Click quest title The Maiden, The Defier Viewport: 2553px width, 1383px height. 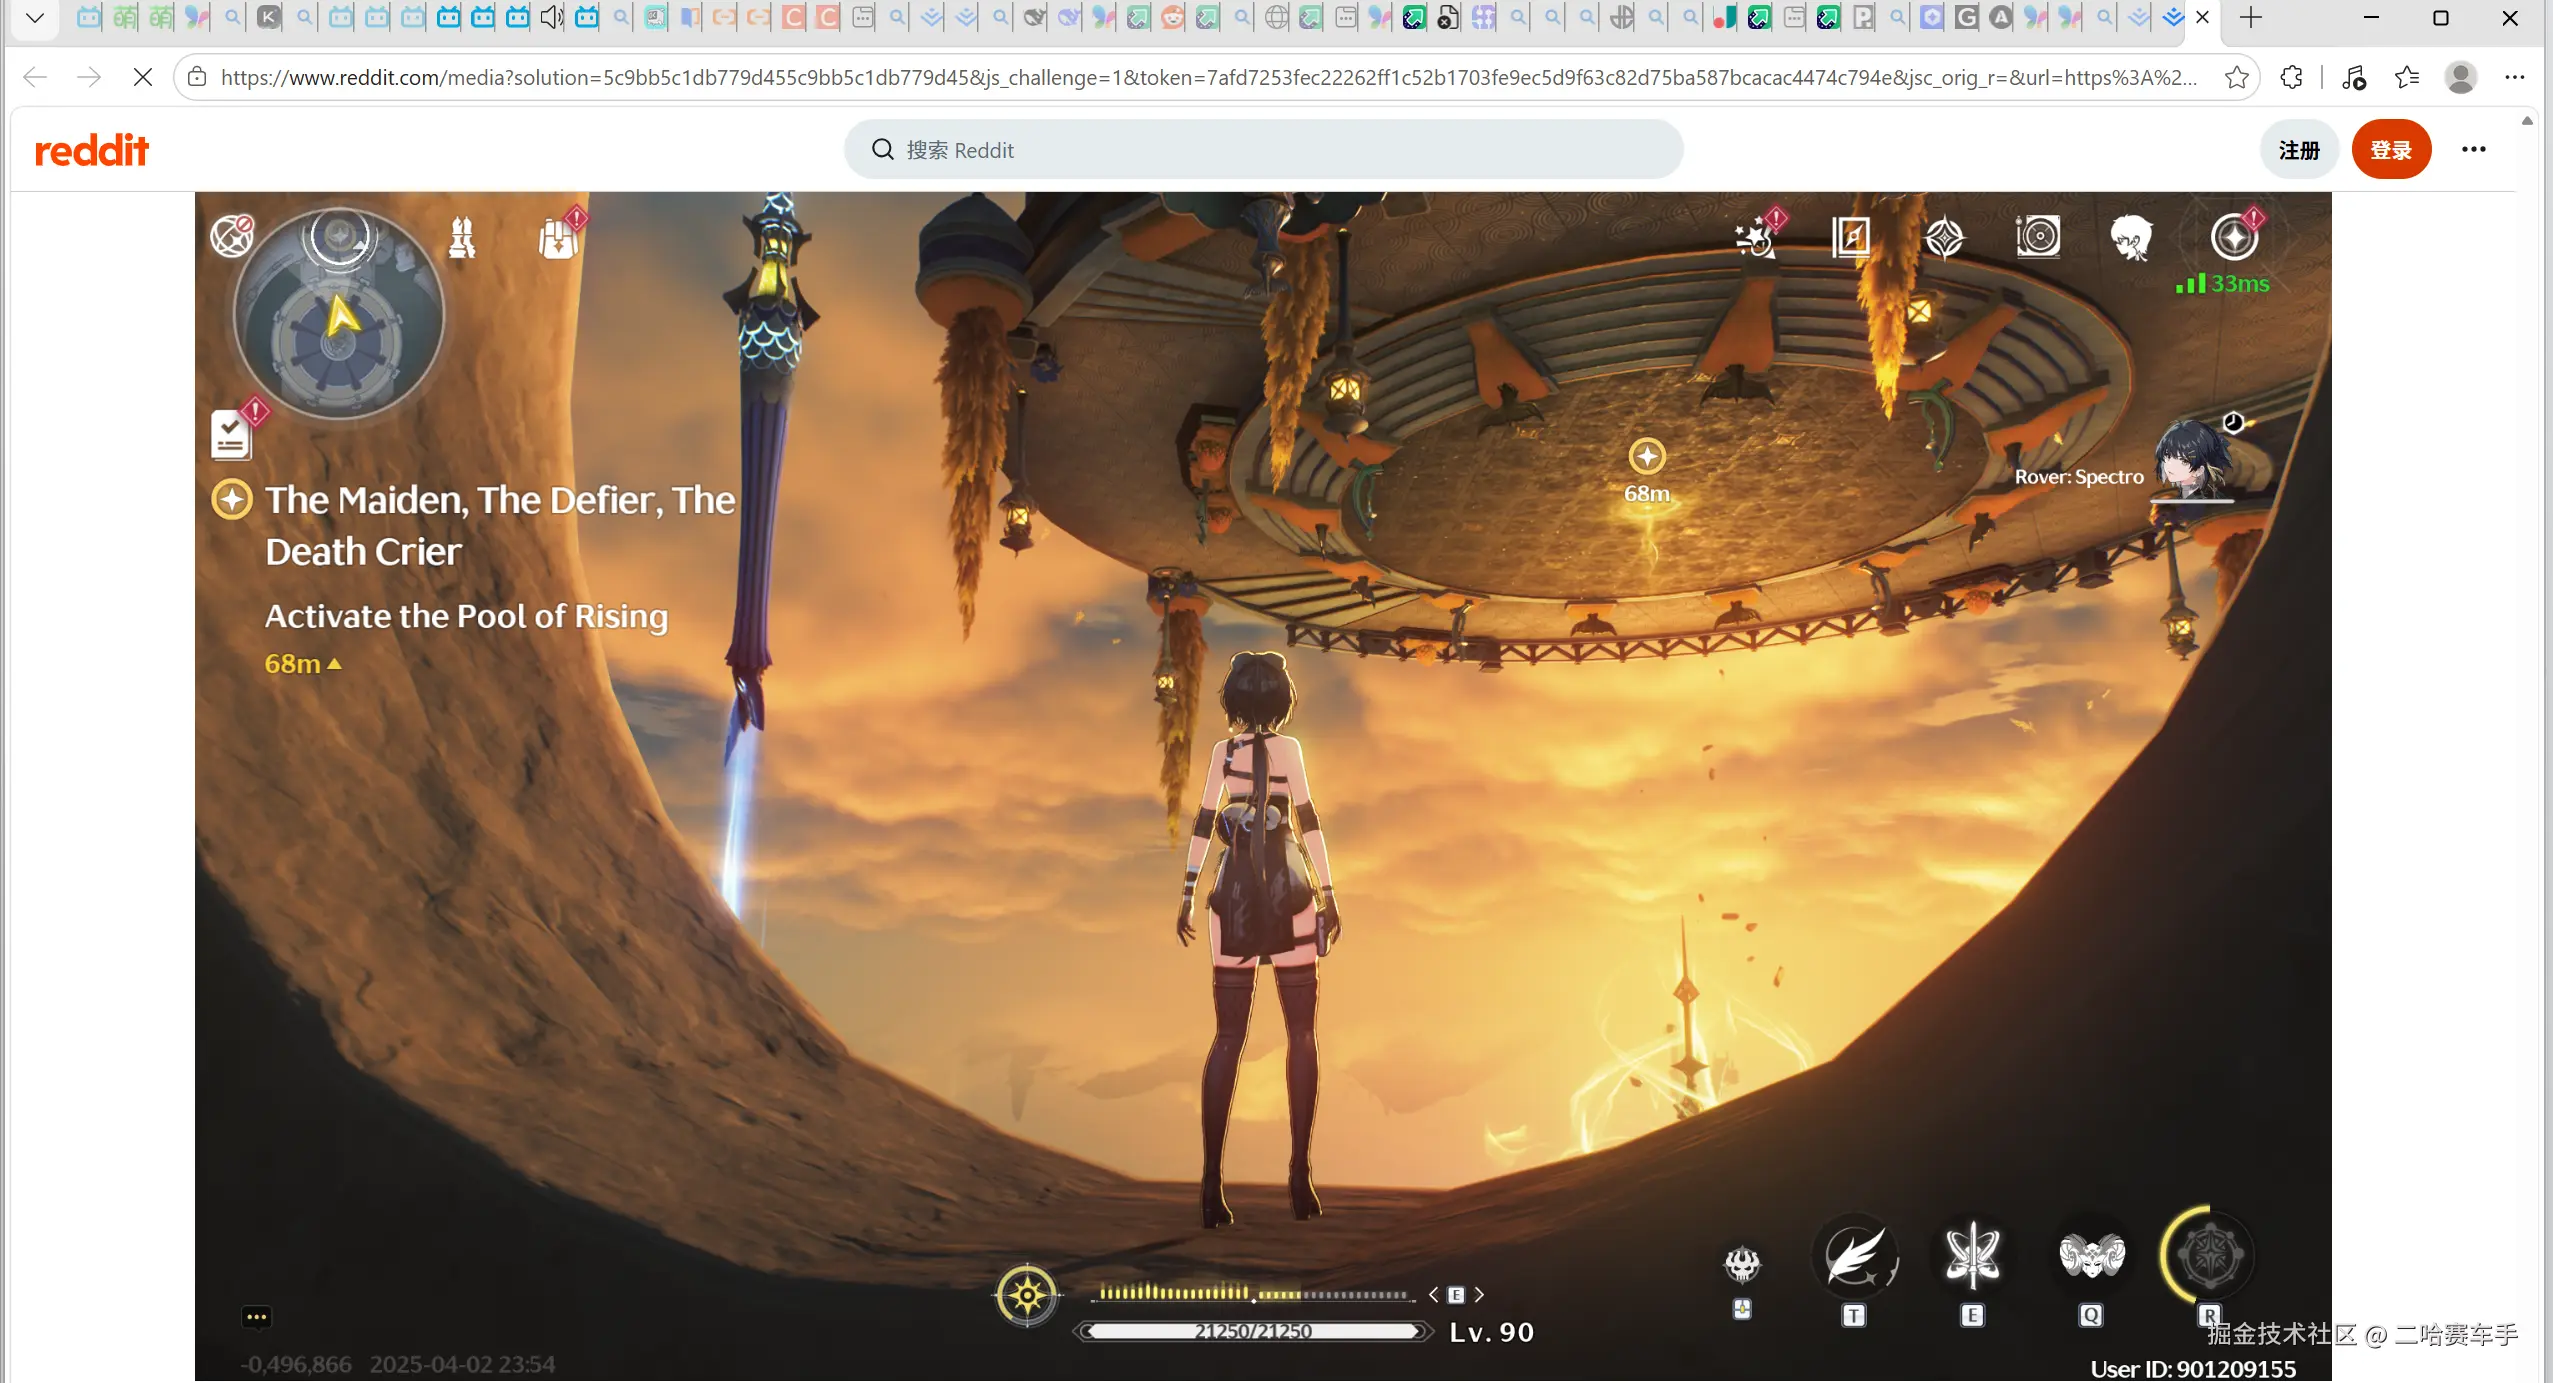pyautogui.click(x=500, y=526)
